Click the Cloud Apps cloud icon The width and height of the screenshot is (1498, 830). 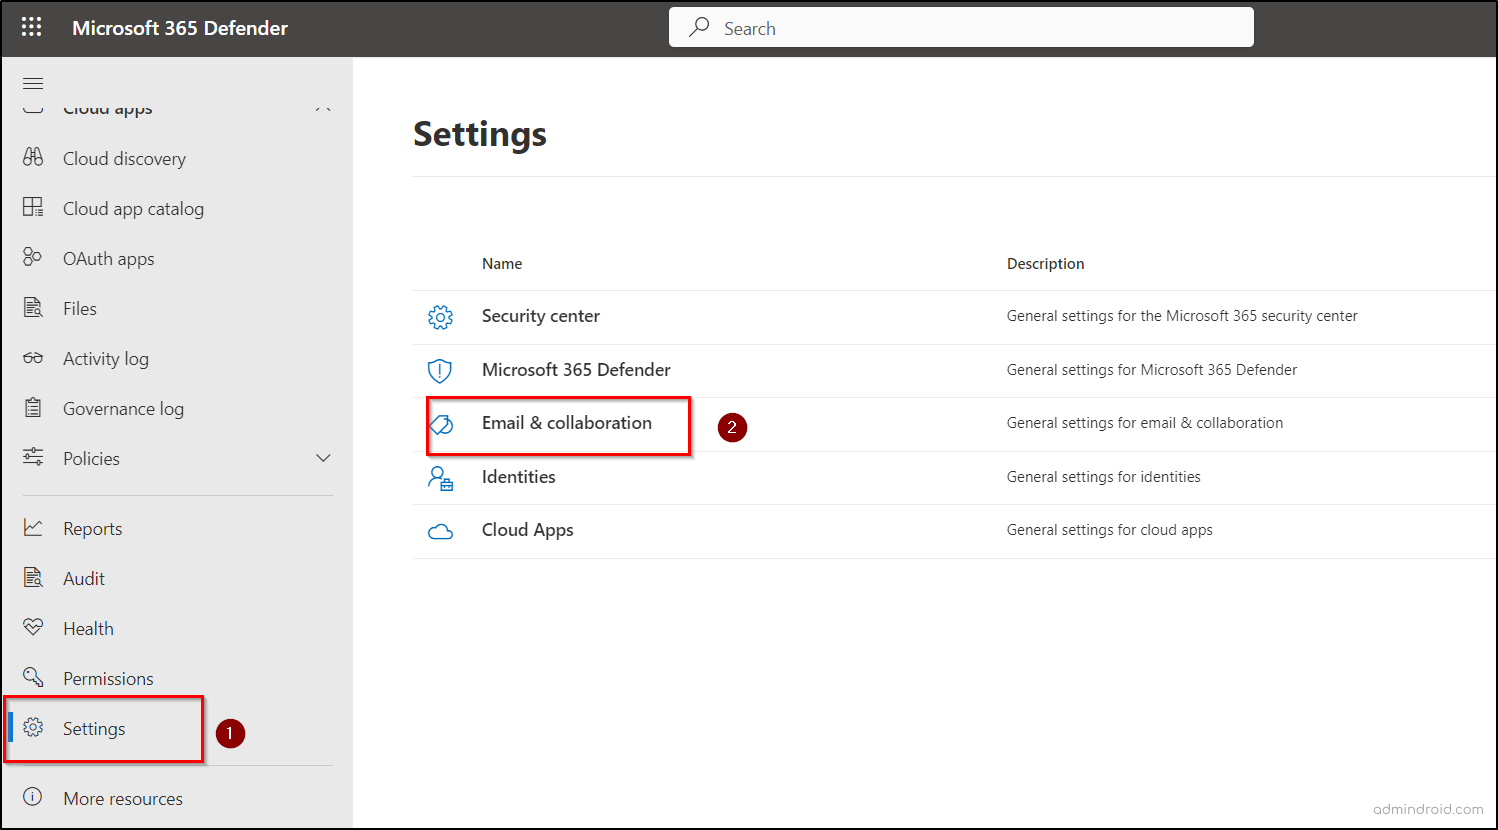440,531
